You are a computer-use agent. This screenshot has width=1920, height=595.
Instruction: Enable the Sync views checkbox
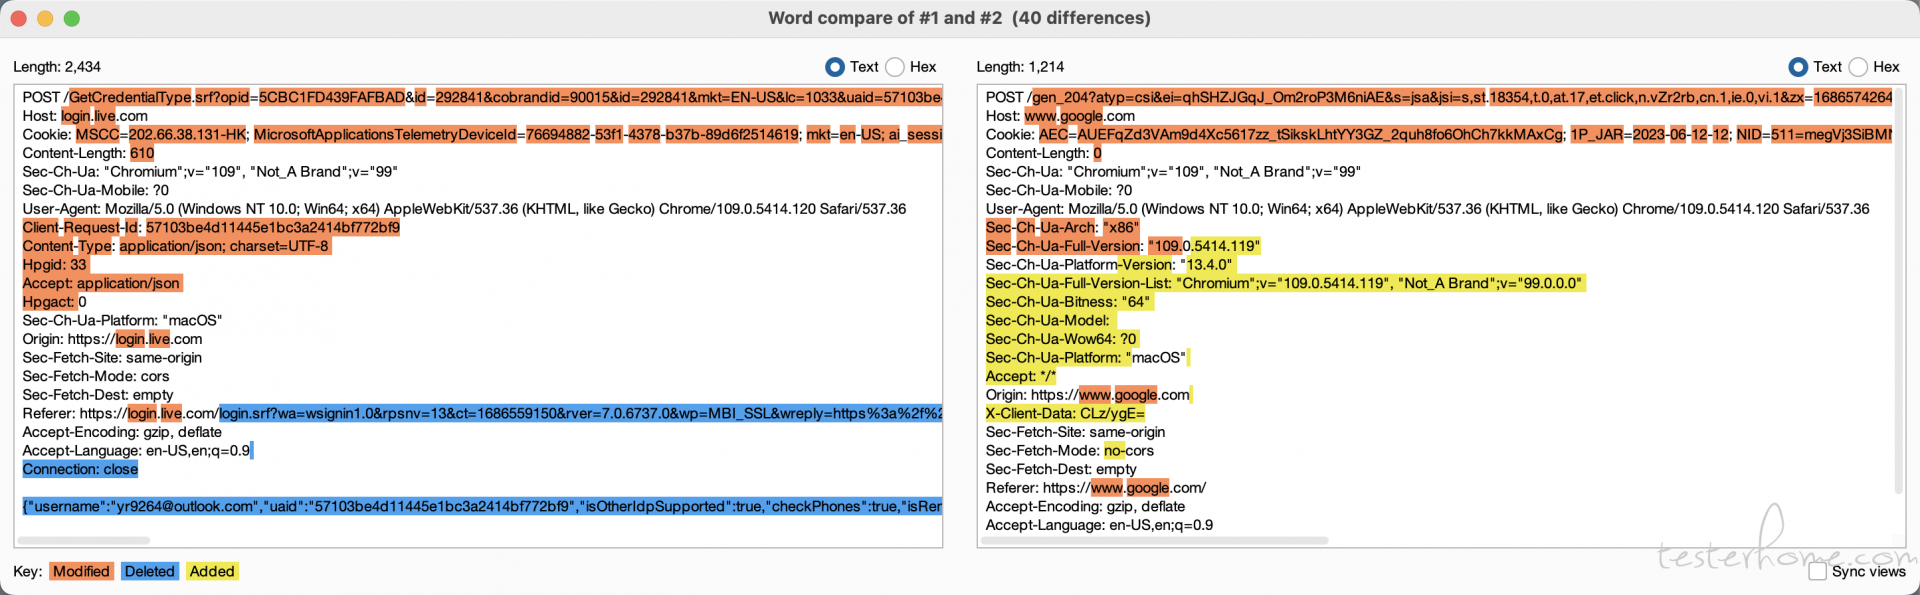click(x=1818, y=571)
